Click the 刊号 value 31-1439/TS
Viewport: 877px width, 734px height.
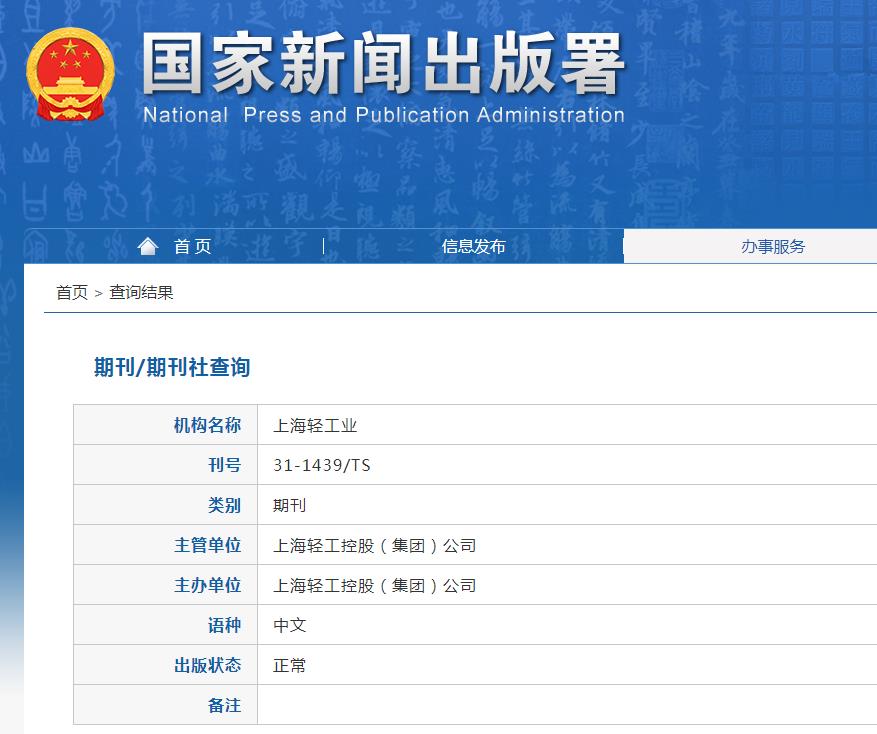pos(322,464)
